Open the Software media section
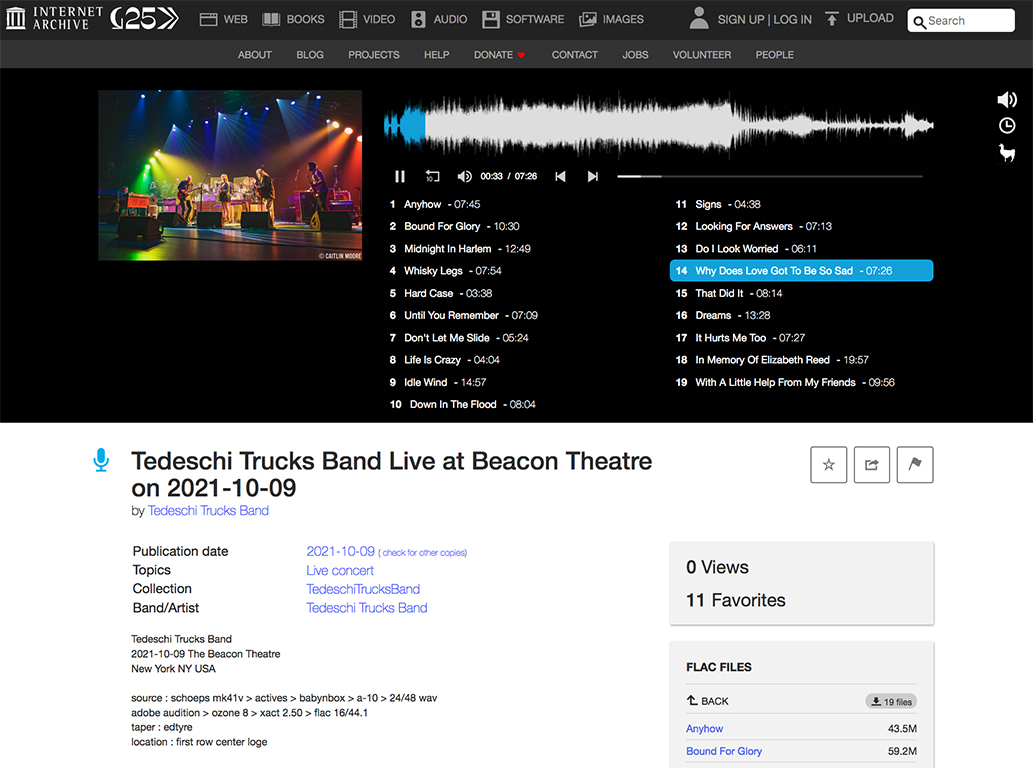The width and height of the screenshot is (1033, 768). (x=523, y=19)
